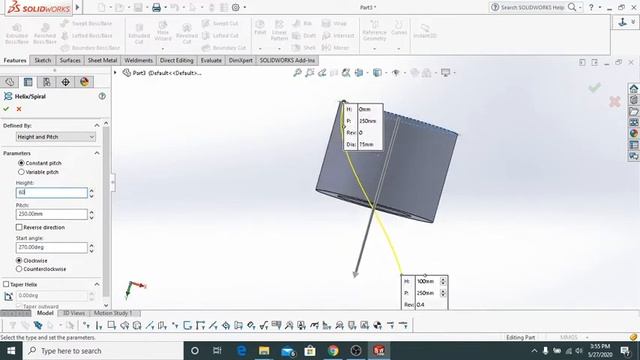Click the Height input field
The width and height of the screenshot is (640, 360).
(52, 193)
